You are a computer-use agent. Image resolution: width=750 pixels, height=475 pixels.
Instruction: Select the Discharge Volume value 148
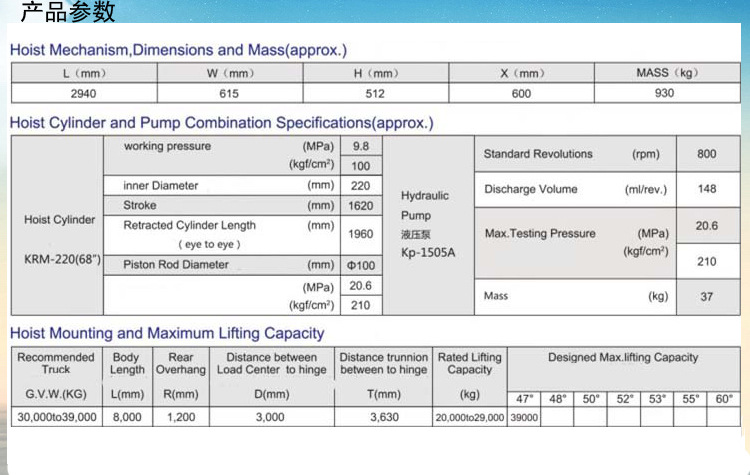pos(707,189)
